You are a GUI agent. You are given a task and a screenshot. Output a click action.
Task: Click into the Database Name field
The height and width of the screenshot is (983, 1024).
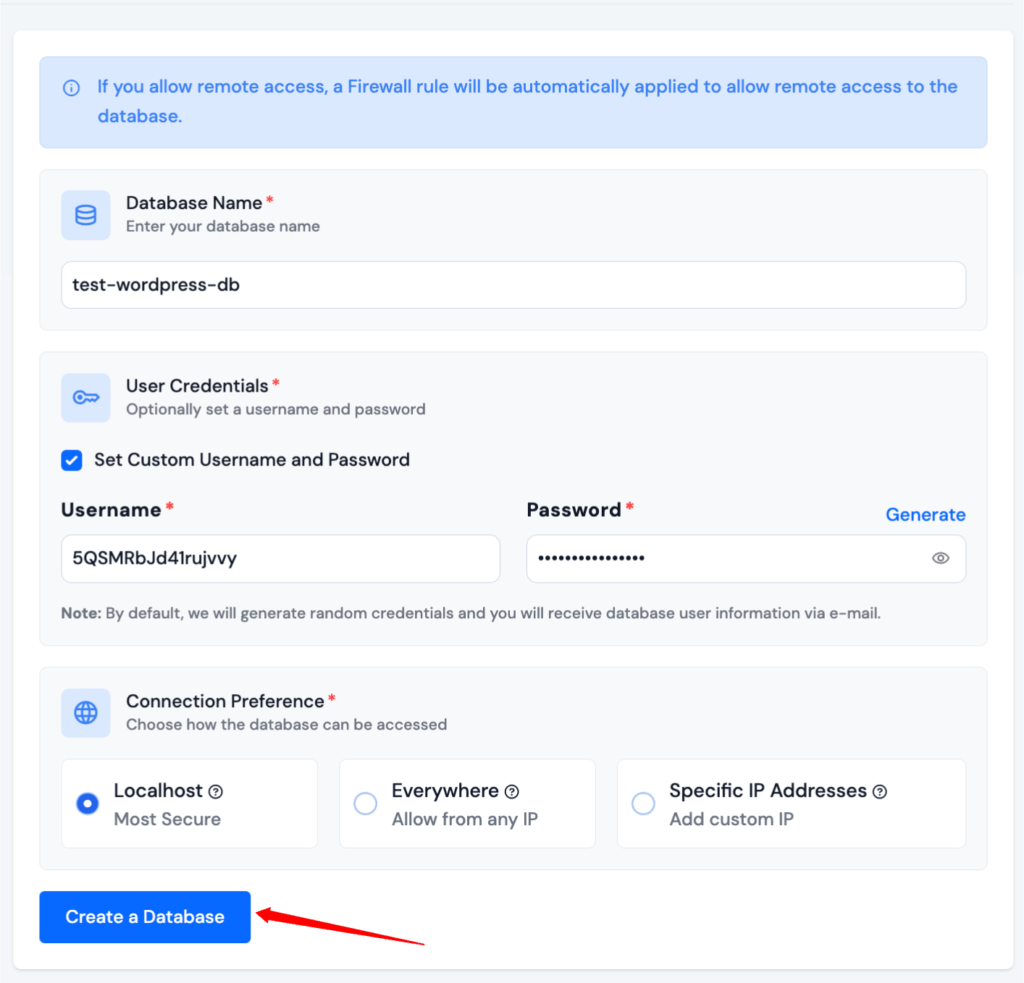513,285
